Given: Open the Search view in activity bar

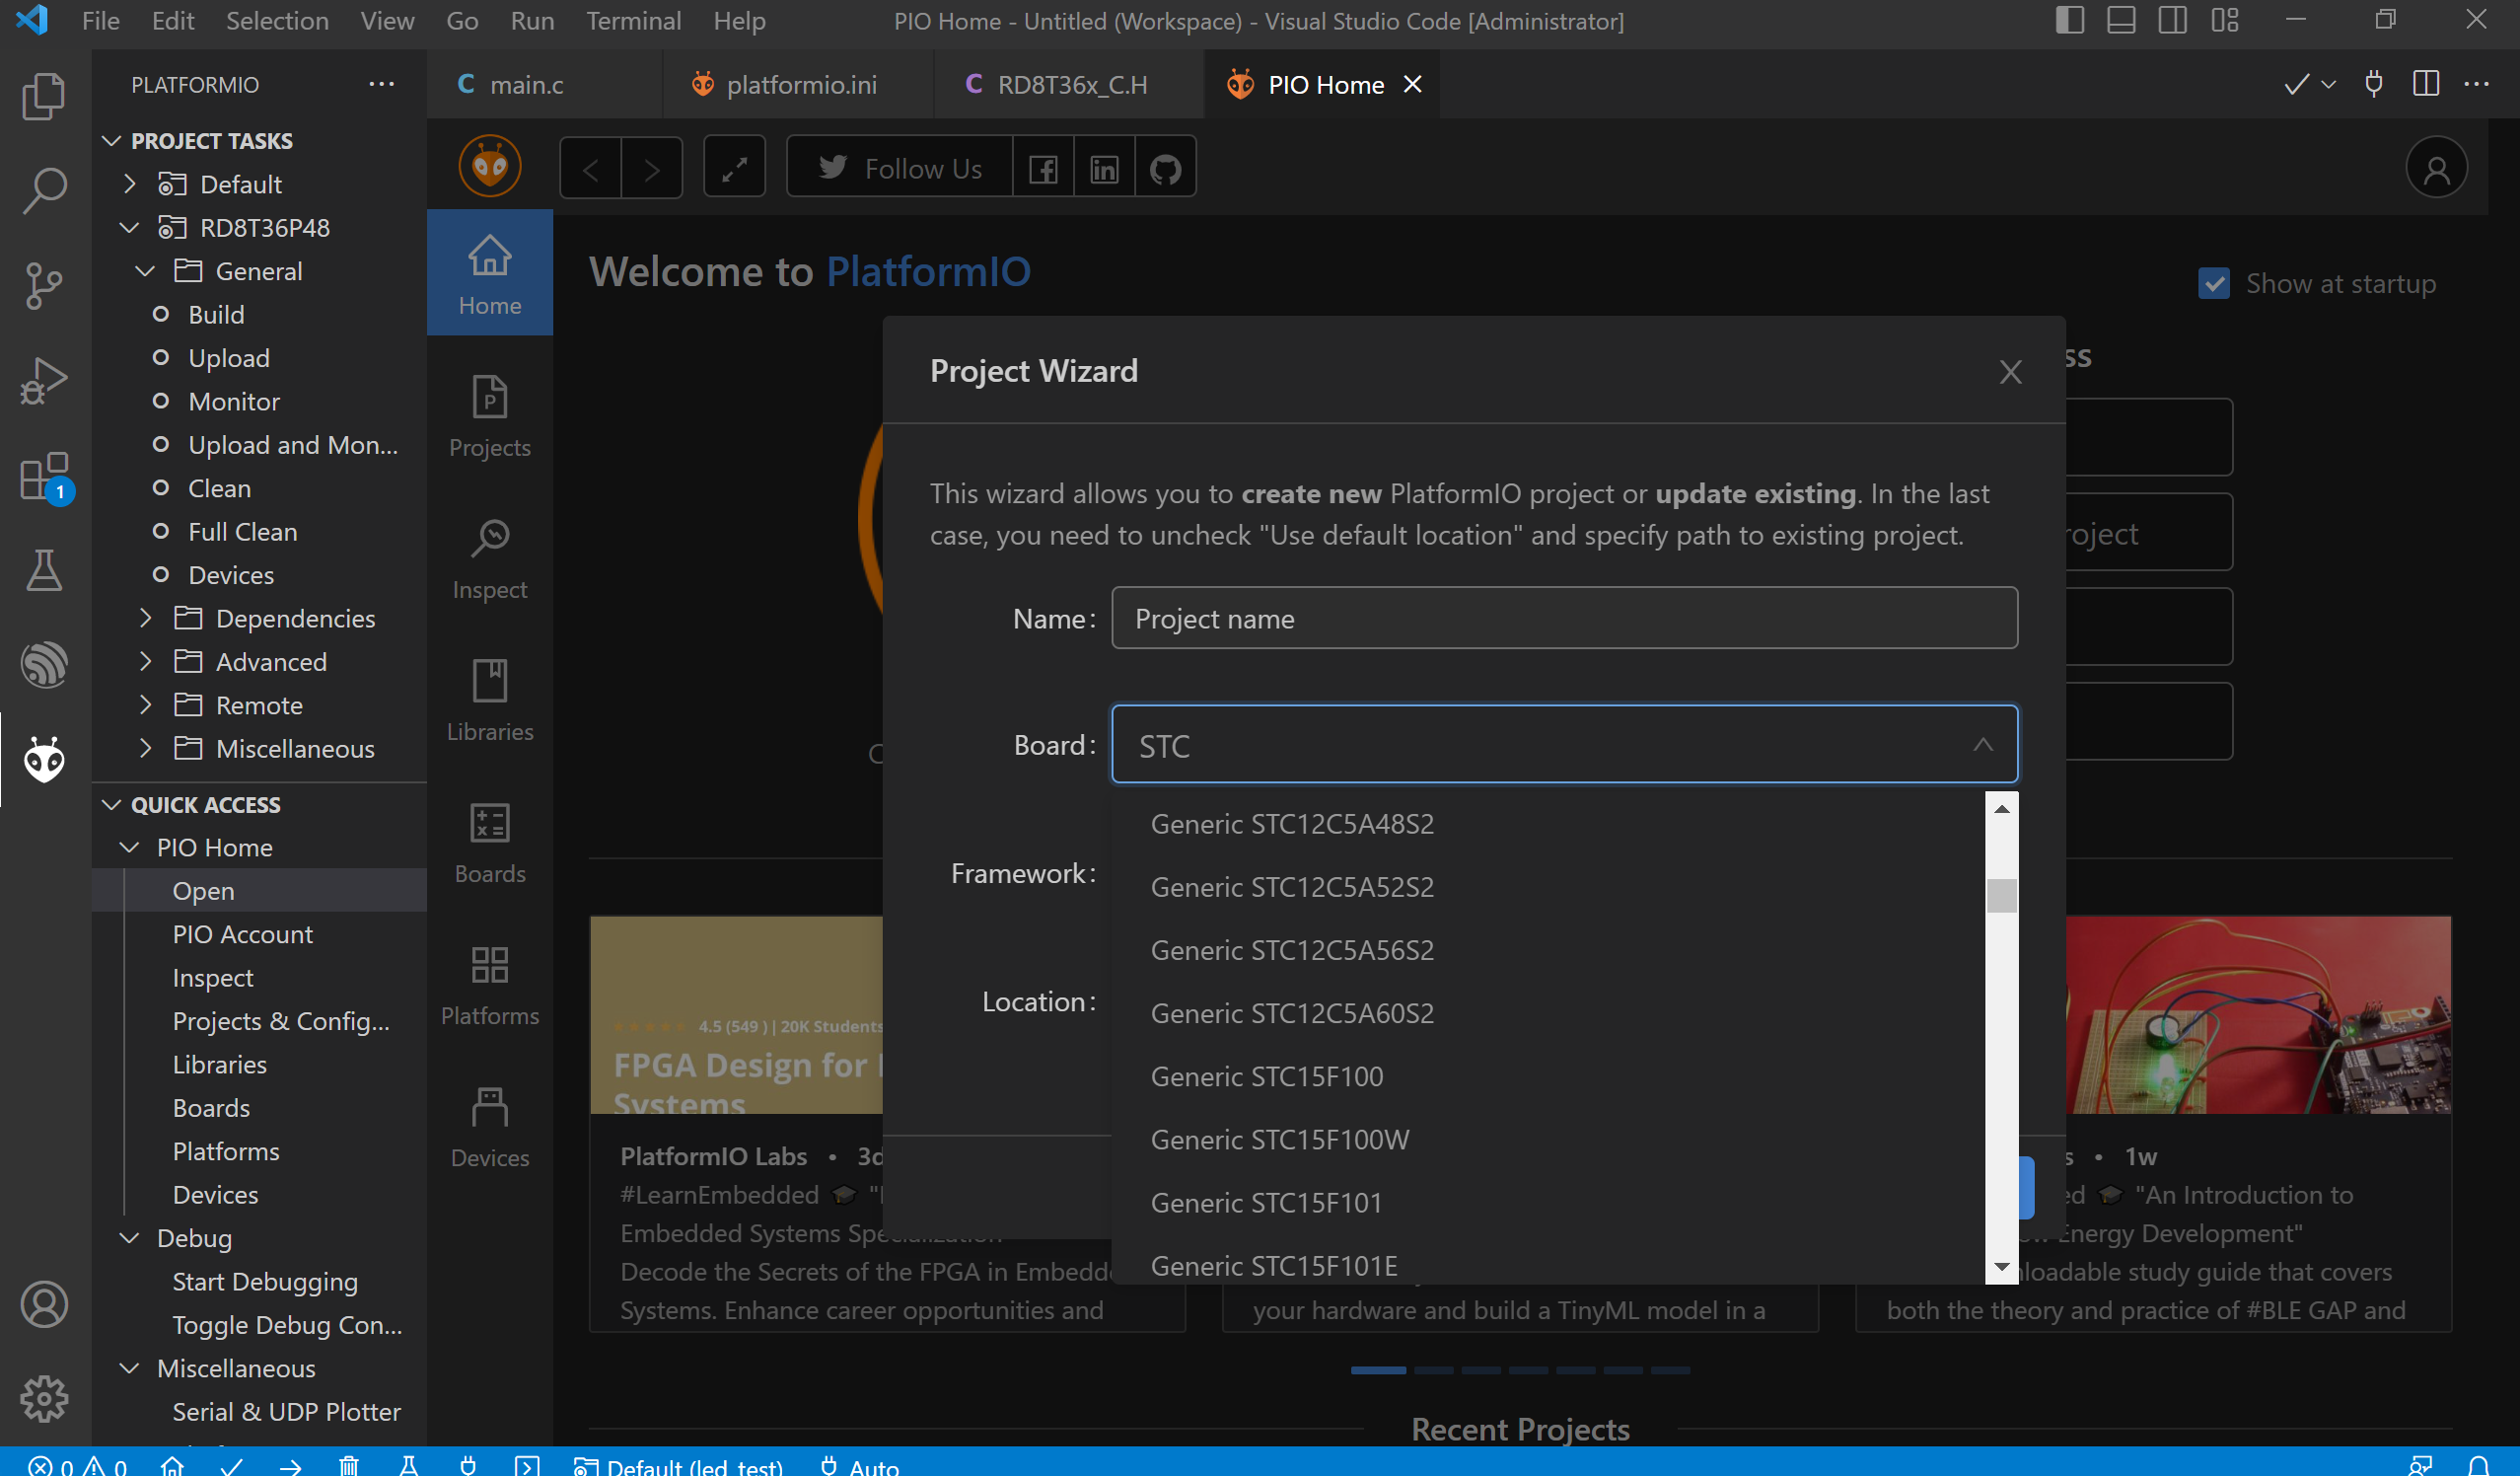Looking at the screenshot, I should pos(44,190).
